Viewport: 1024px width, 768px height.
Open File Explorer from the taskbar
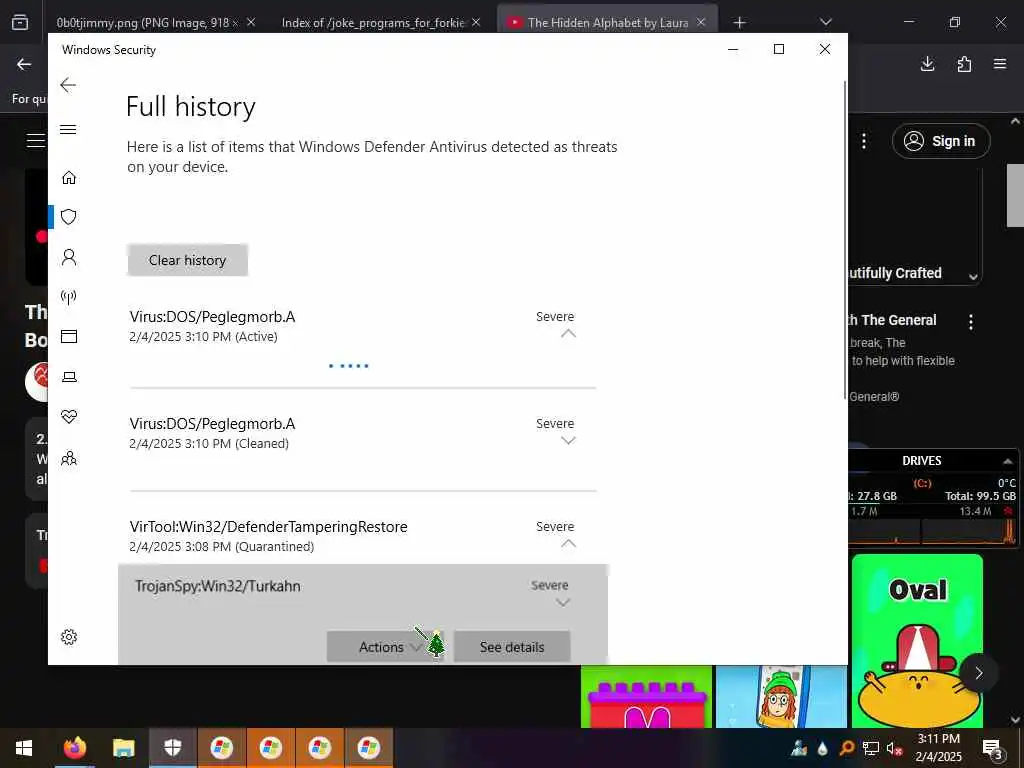click(123, 748)
